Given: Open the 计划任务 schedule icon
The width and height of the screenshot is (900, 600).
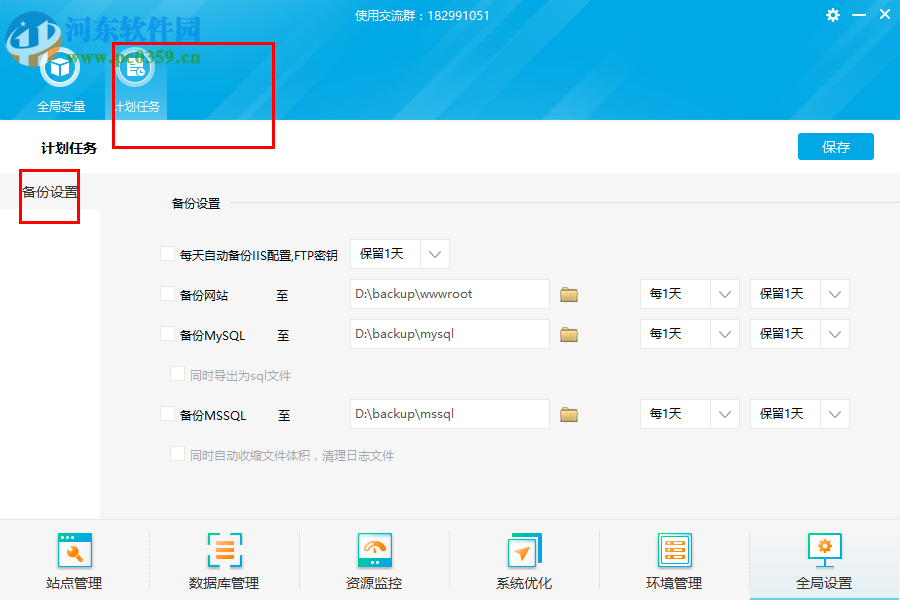Looking at the screenshot, I should (135, 69).
